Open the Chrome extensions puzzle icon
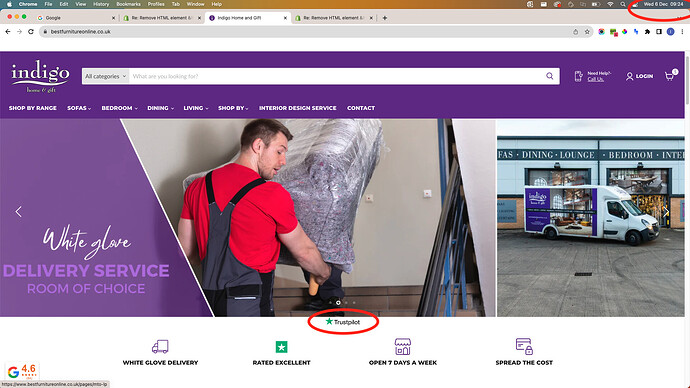690x388 pixels. pos(647,32)
